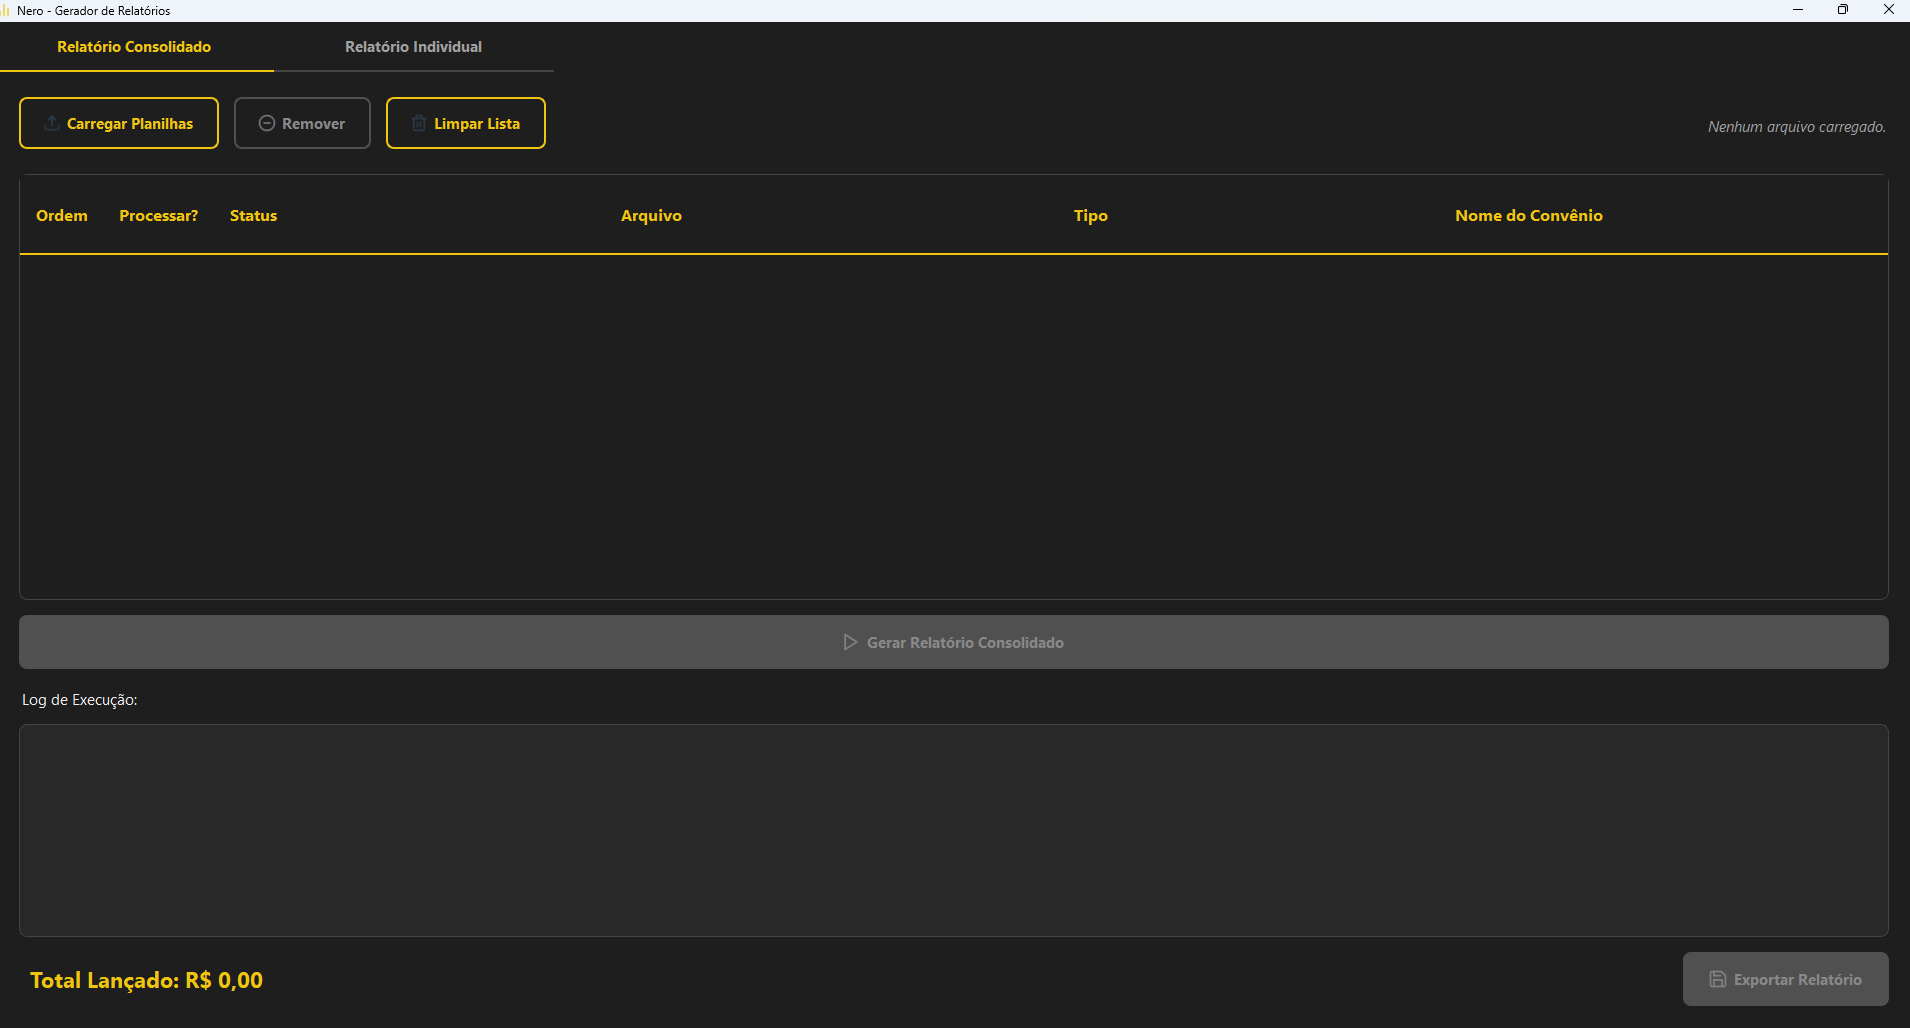Switch to the Relatório Individual tab
Viewport: 1910px width, 1028px height.
coord(413,47)
